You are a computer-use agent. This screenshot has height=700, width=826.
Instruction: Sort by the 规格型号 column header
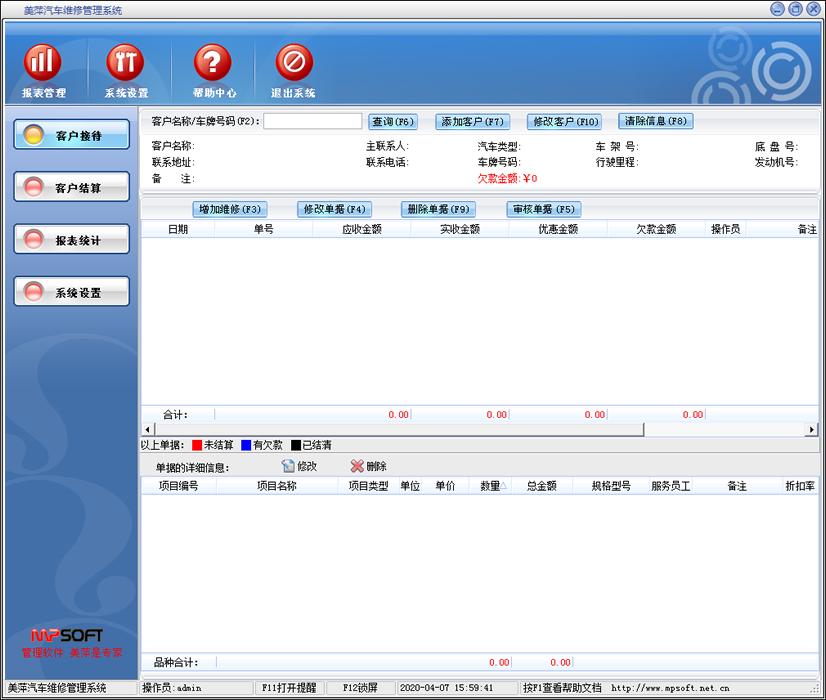point(611,486)
